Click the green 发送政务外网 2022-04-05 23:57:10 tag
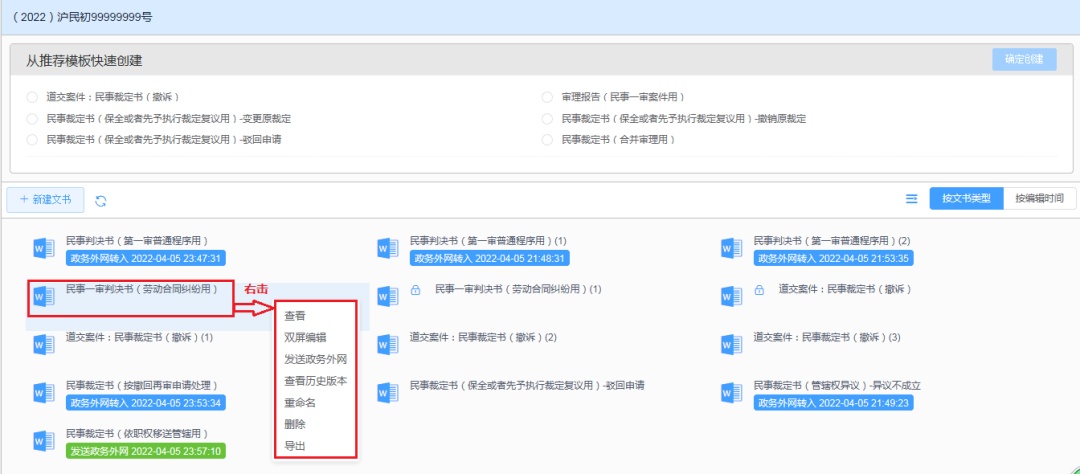Viewport: 1080px width, 474px height. (x=146, y=451)
